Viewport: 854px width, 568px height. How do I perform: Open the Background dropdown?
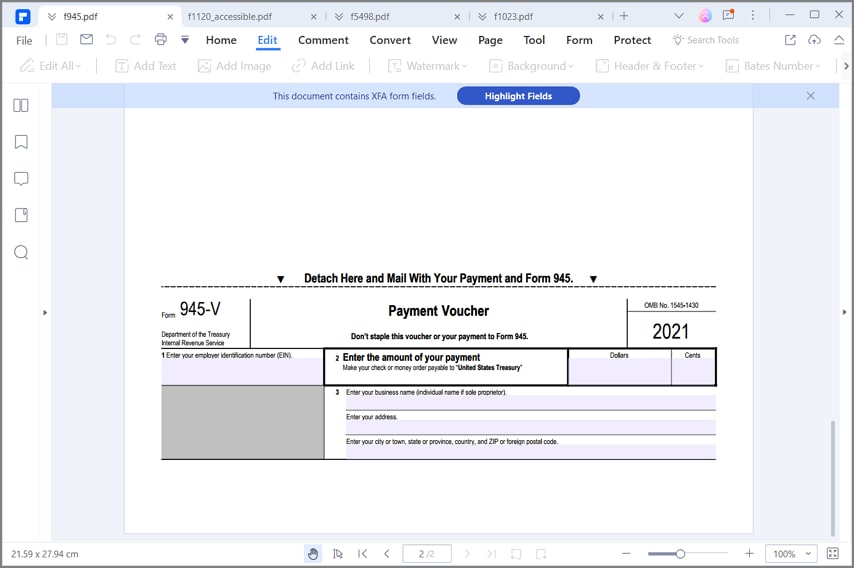[x=531, y=66]
